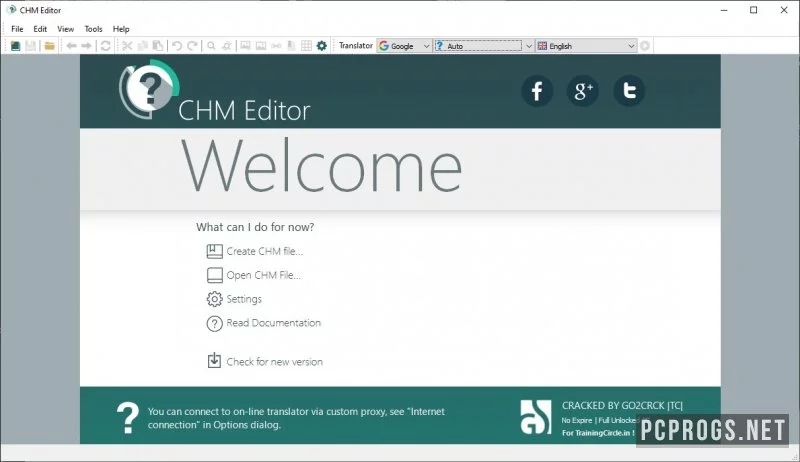Click the Forward arrow toolbar icon

pyautogui.click(x=87, y=46)
